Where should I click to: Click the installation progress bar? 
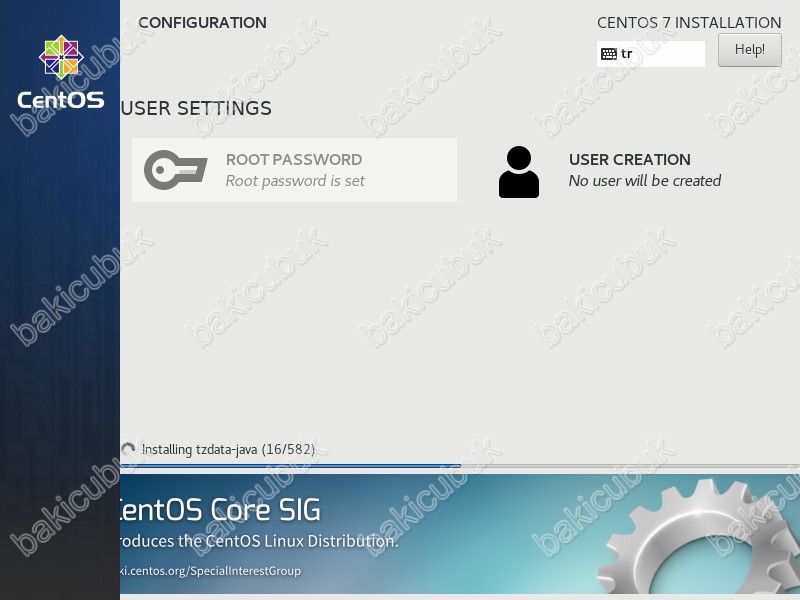(x=460, y=466)
